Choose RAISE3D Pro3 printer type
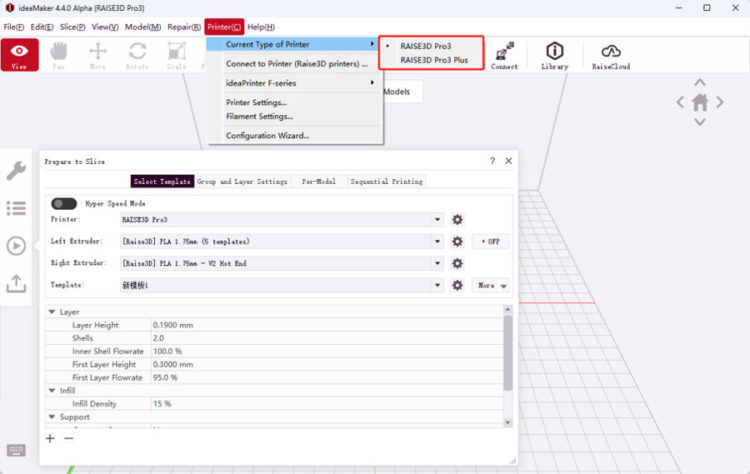This screenshot has width=750, height=474. click(426, 46)
